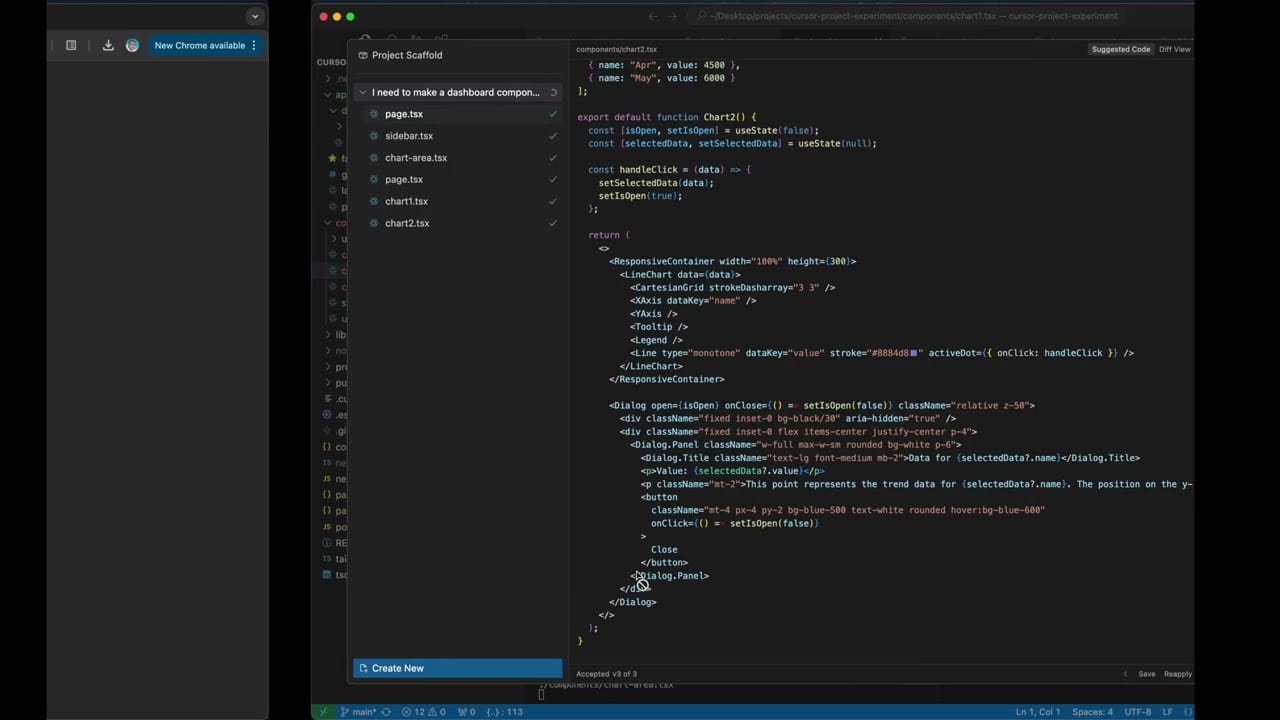This screenshot has height=720, width=1280.
Task: Select the page.tsx row above chart1.tsx
Action: [x=457, y=180]
